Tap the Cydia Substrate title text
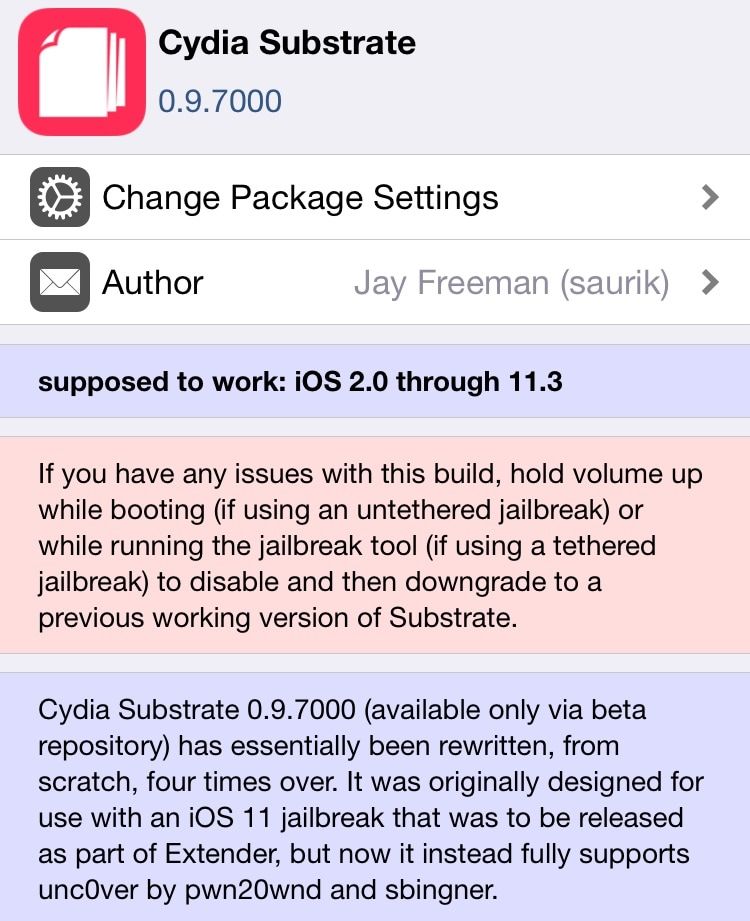This screenshot has width=750, height=921. tap(287, 44)
